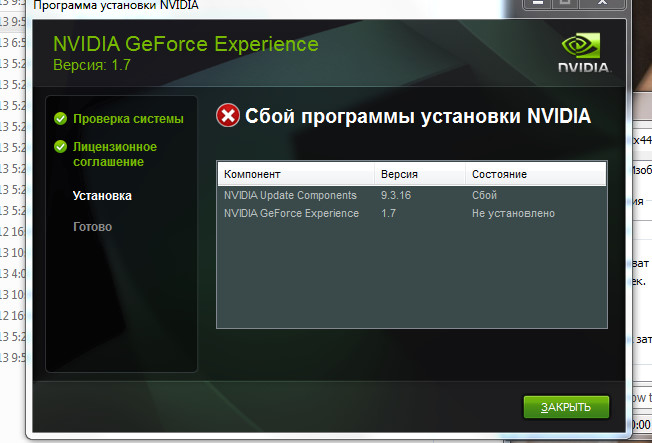652x443 pixels.
Task: Click the Версия column header
Action: click(420, 174)
